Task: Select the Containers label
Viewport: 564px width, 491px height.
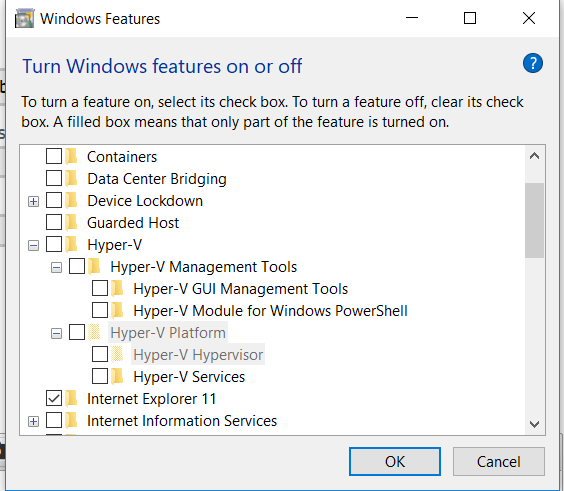Action: [122, 157]
